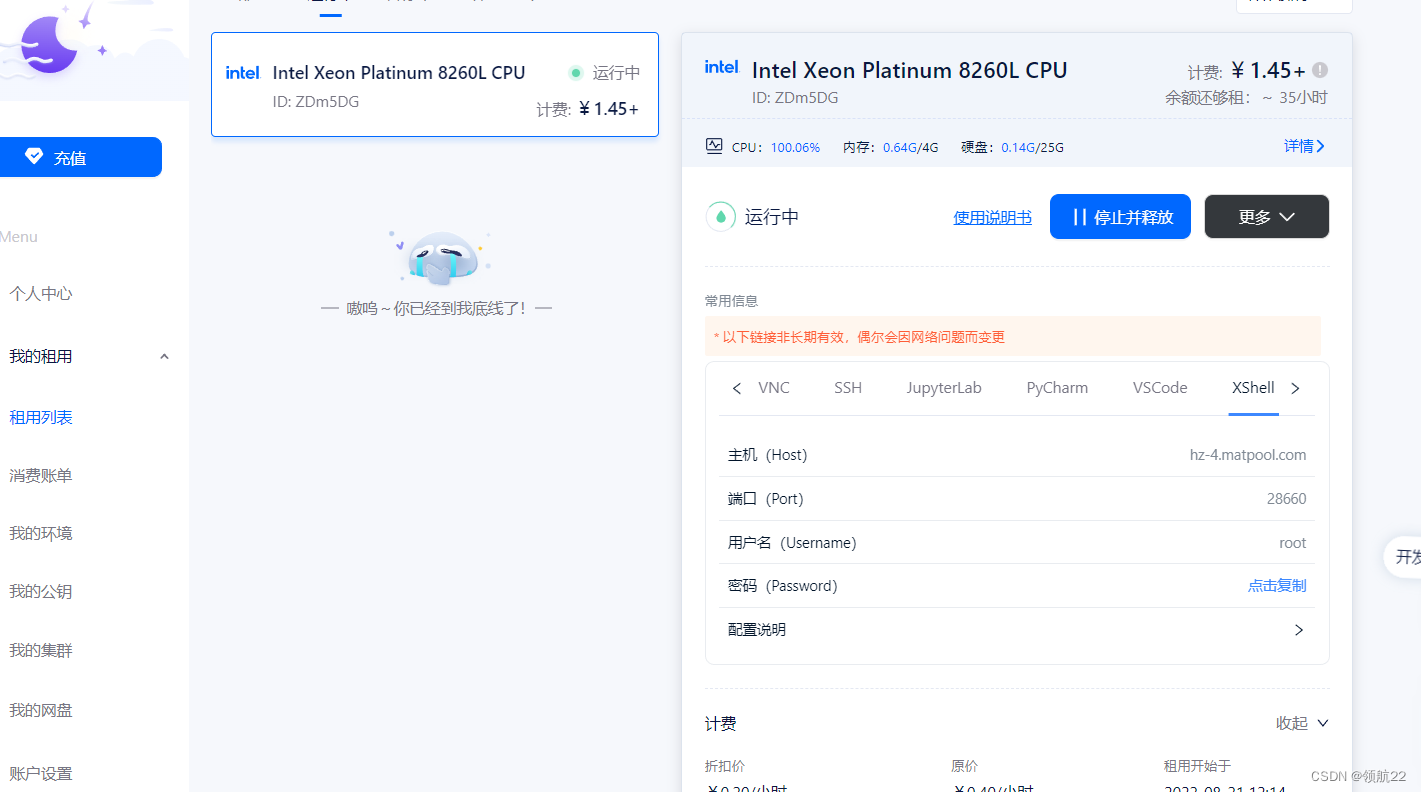The width and height of the screenshot is (1421, 792).
Task: Click the partially visible 开发 floating button
Action: 1404,557
